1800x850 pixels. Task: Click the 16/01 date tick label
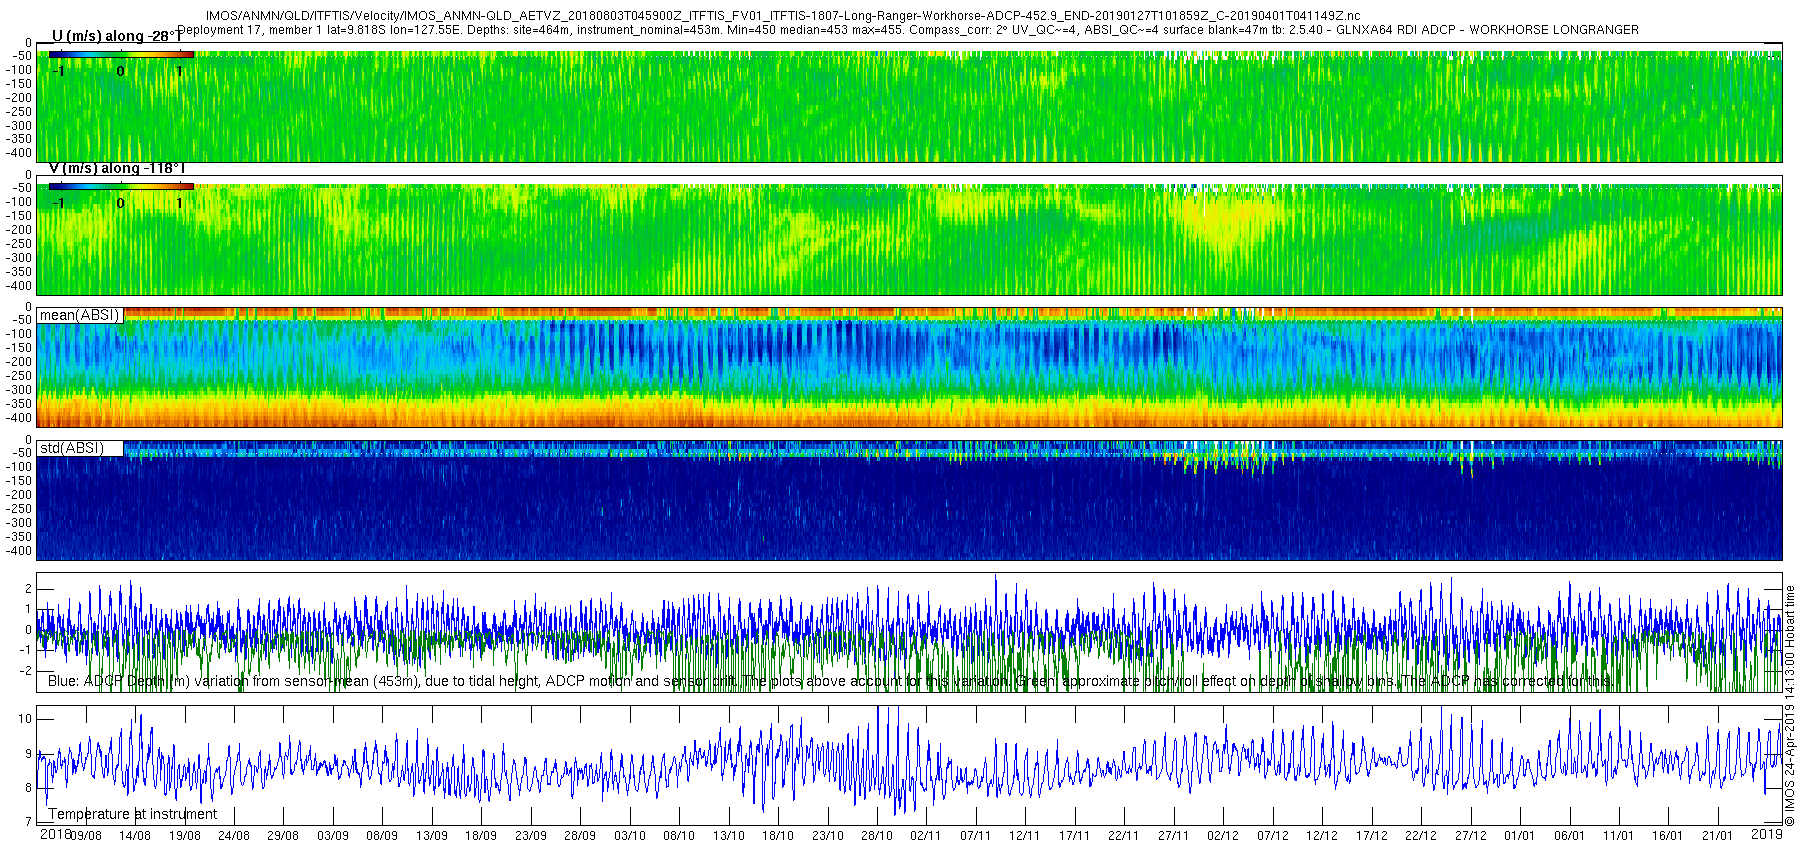1668,836
